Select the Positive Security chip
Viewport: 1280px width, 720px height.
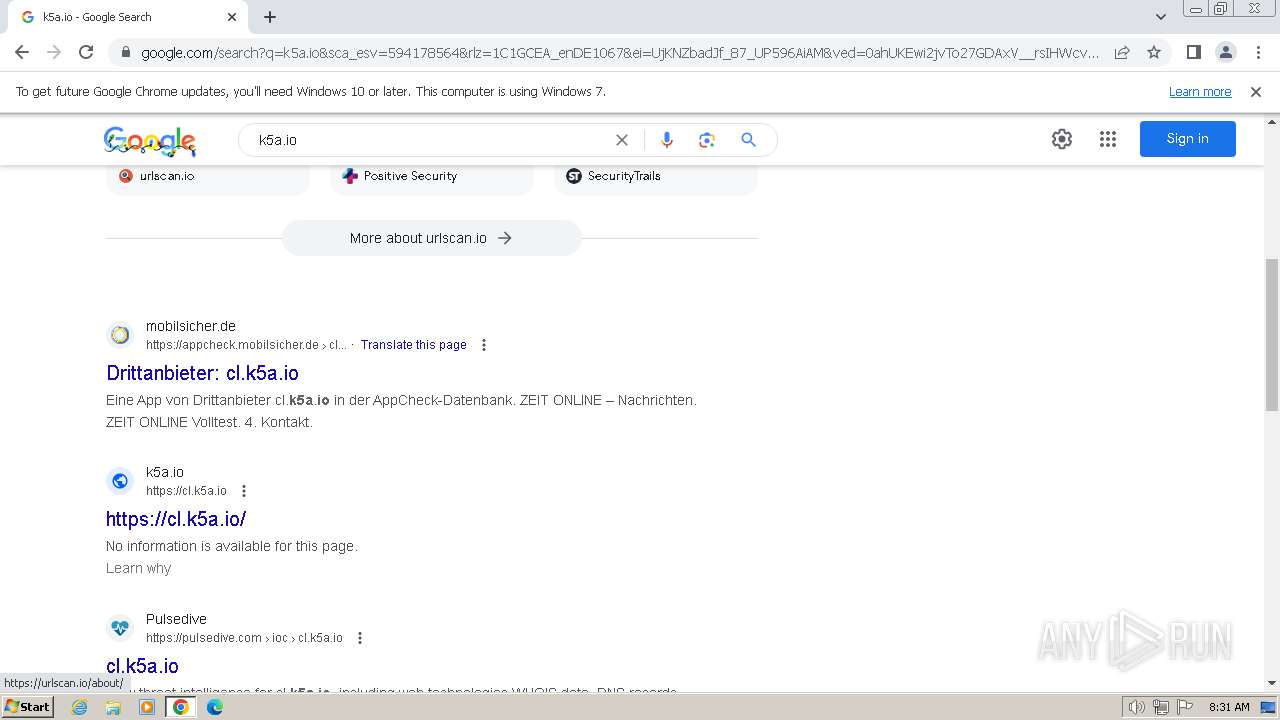[x=432, y=176]
